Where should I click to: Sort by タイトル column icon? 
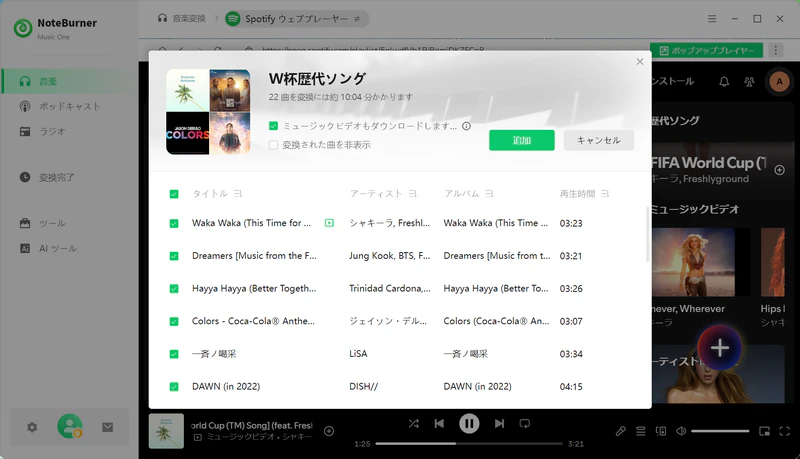click(x=238, y=194)
